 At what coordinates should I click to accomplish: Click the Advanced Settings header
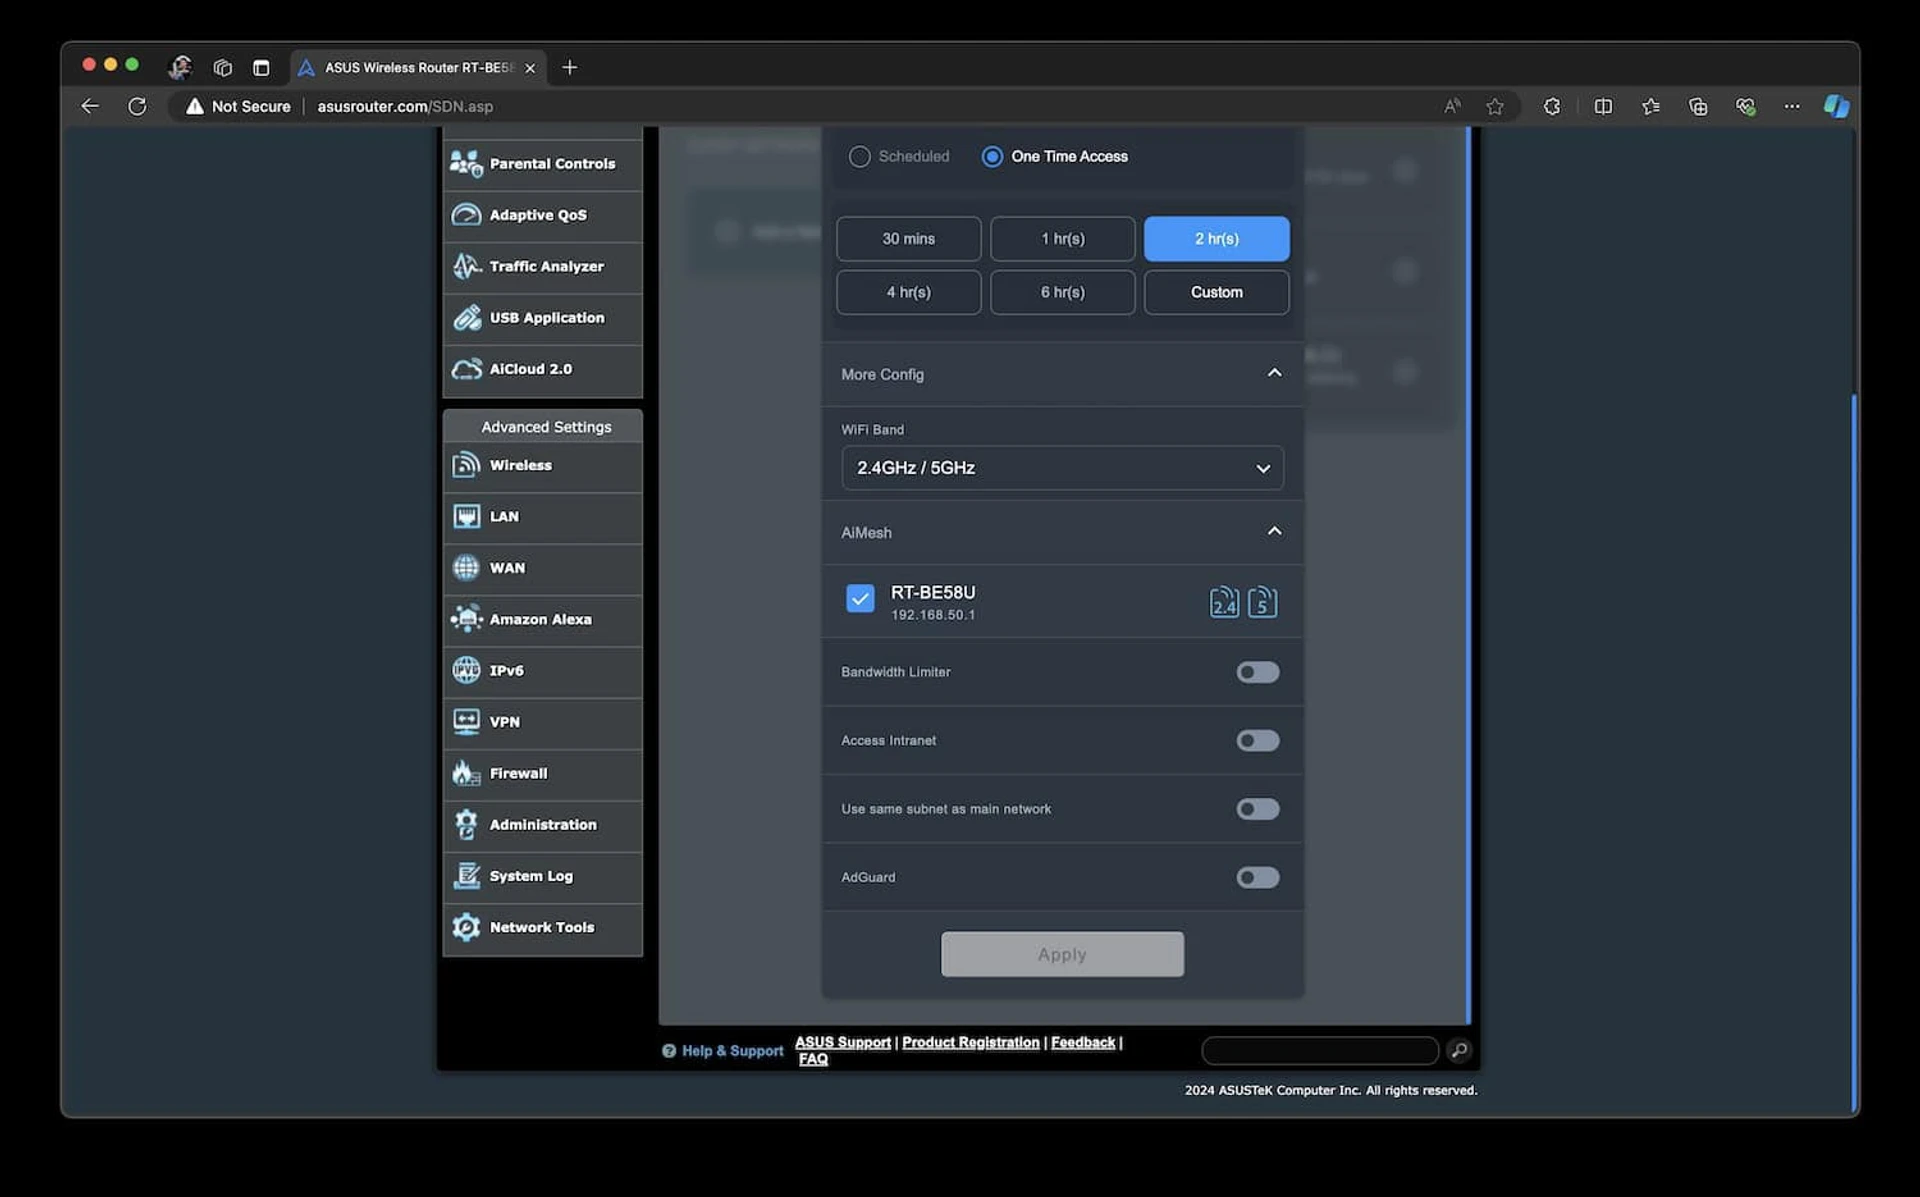coord(545,427)
